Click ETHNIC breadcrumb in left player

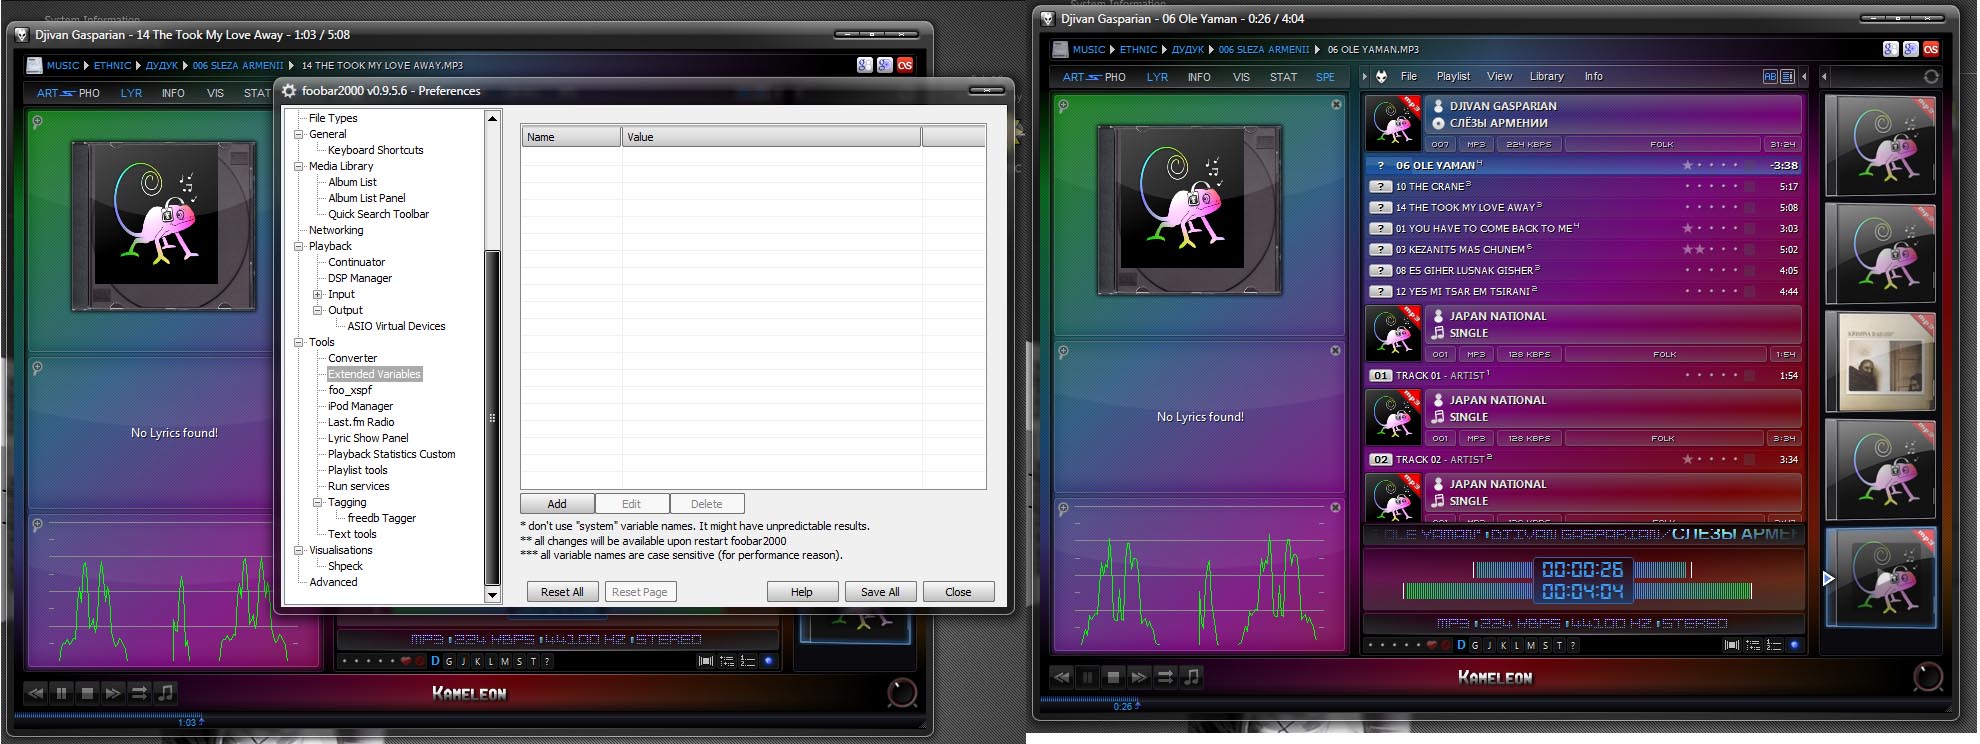point(112,65)
